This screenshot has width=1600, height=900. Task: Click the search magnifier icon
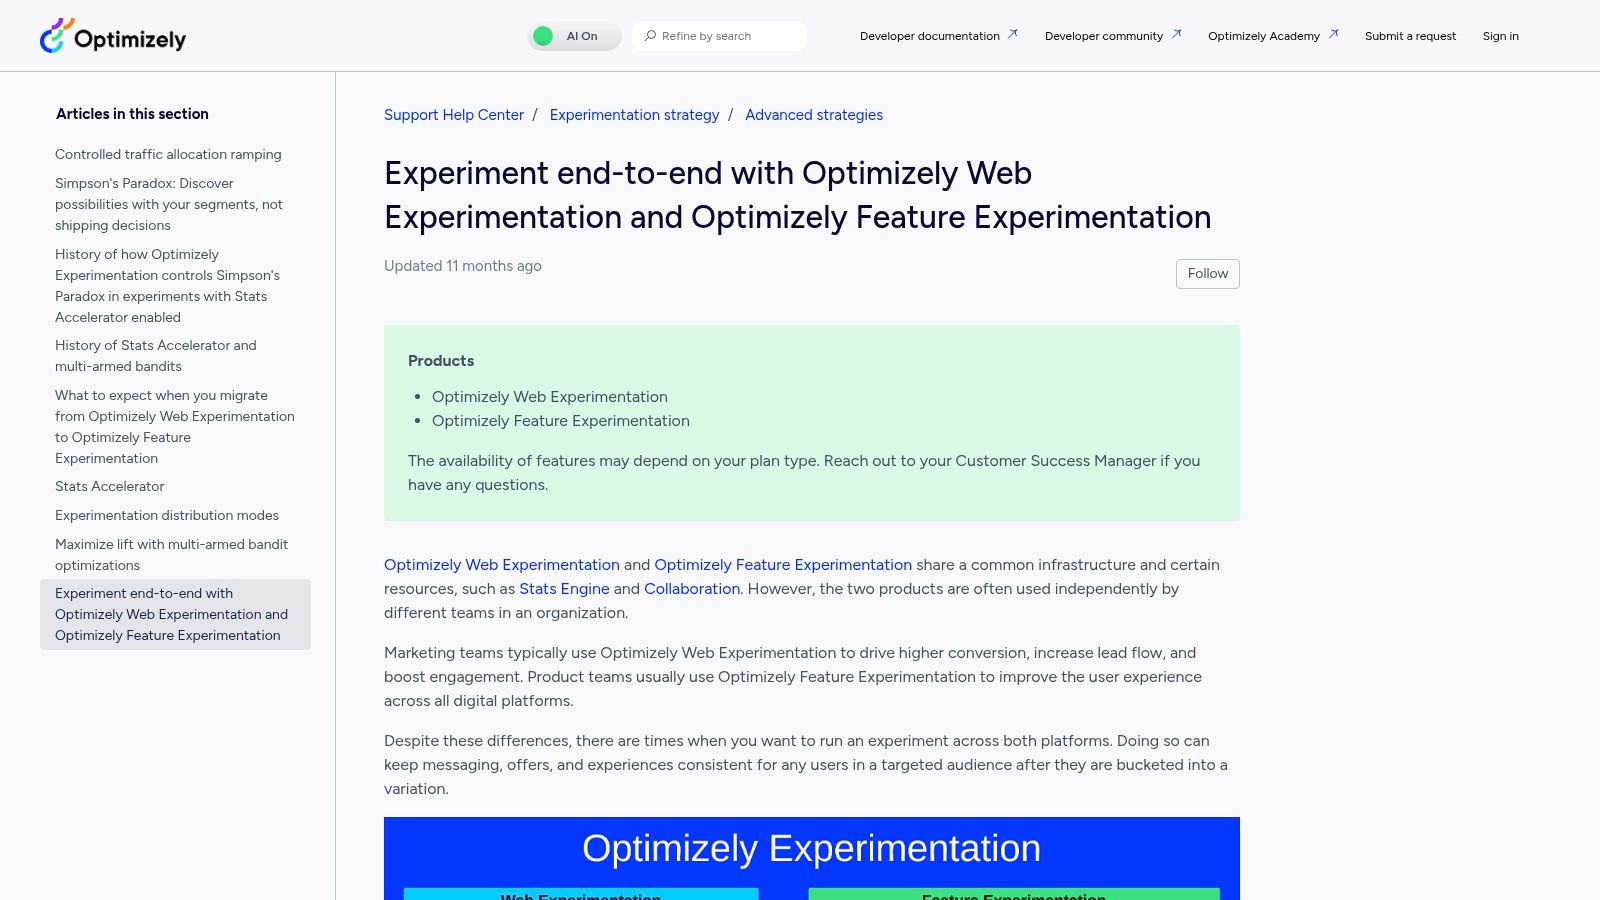(650, 36)
